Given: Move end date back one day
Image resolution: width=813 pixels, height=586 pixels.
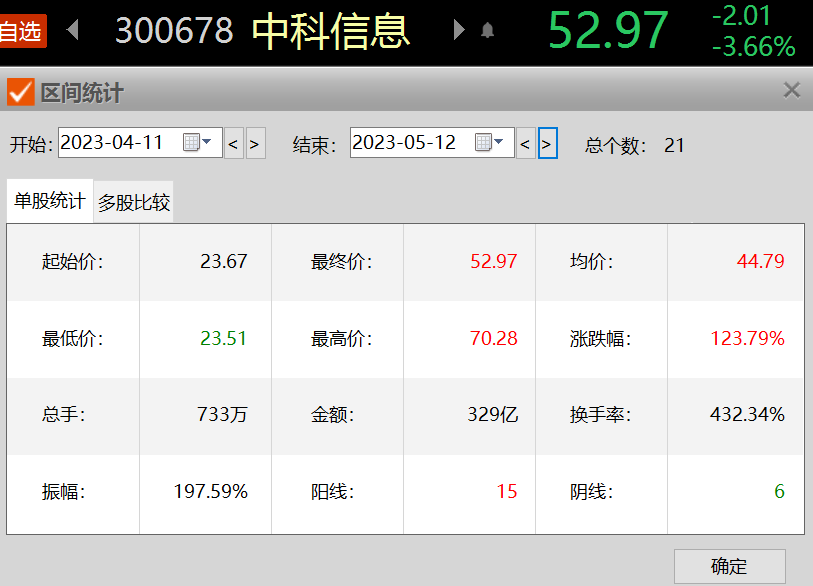Looking at the screenshot, I should (x=525, y=143).
